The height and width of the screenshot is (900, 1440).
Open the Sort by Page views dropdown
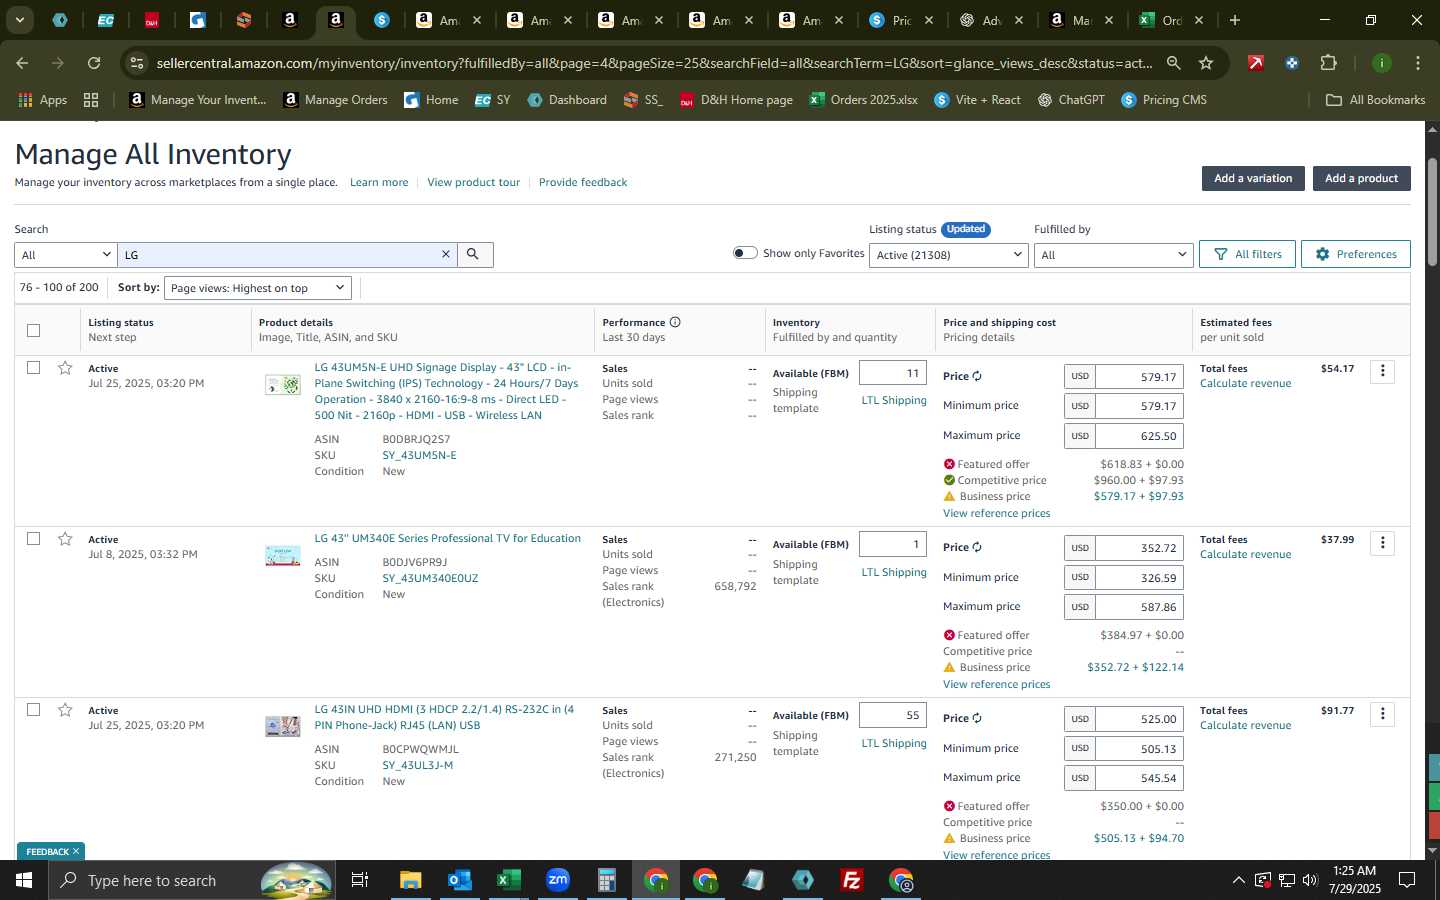pyautogui.click(x=258, y=288)
